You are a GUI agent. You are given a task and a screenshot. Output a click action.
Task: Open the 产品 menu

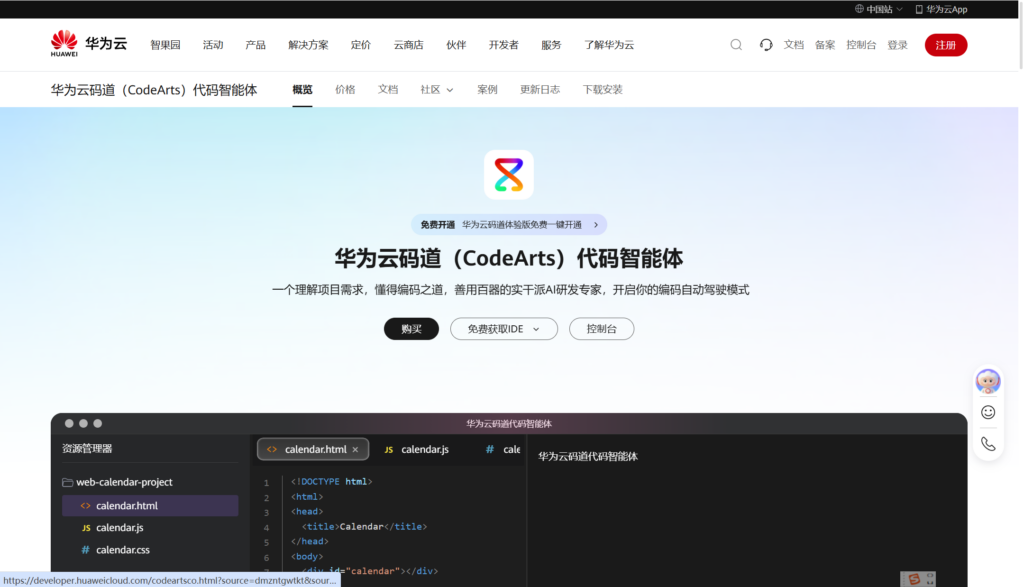point(255,44)
